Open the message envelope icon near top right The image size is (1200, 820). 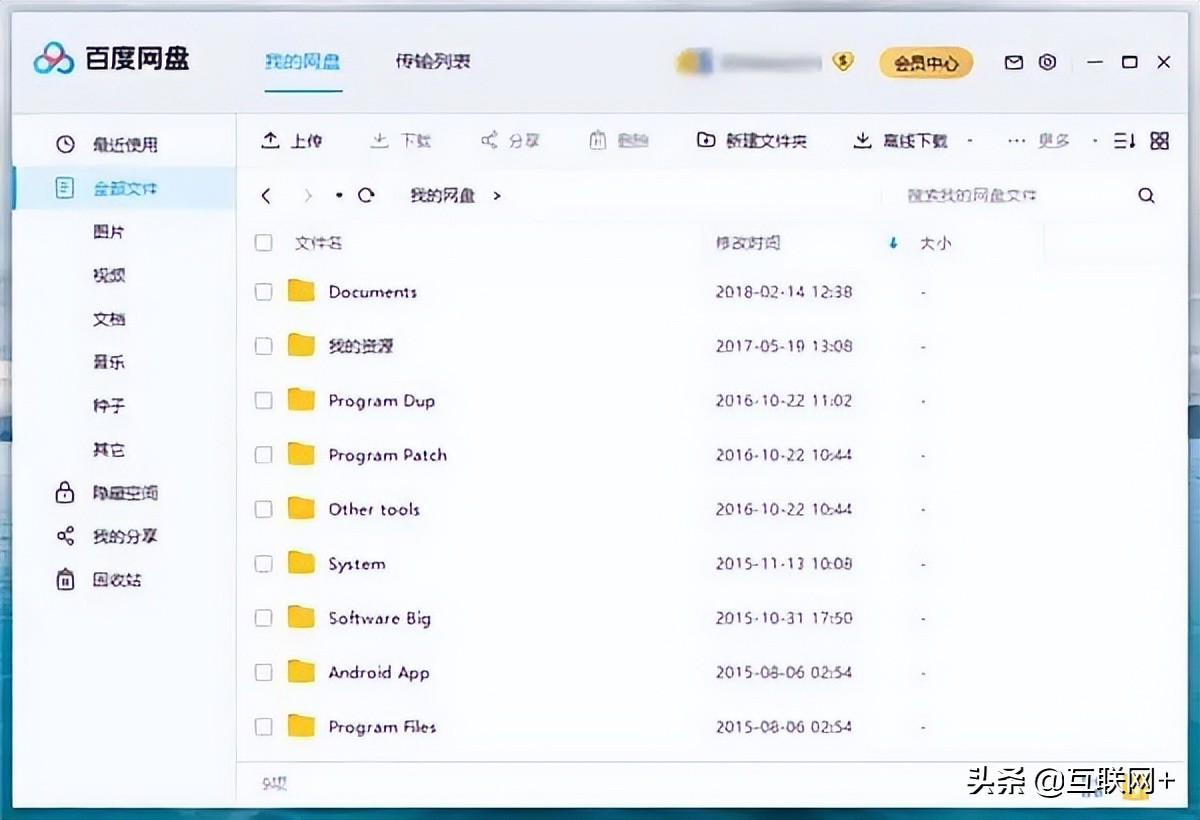pyautogui.click(x=1013, y=62)
